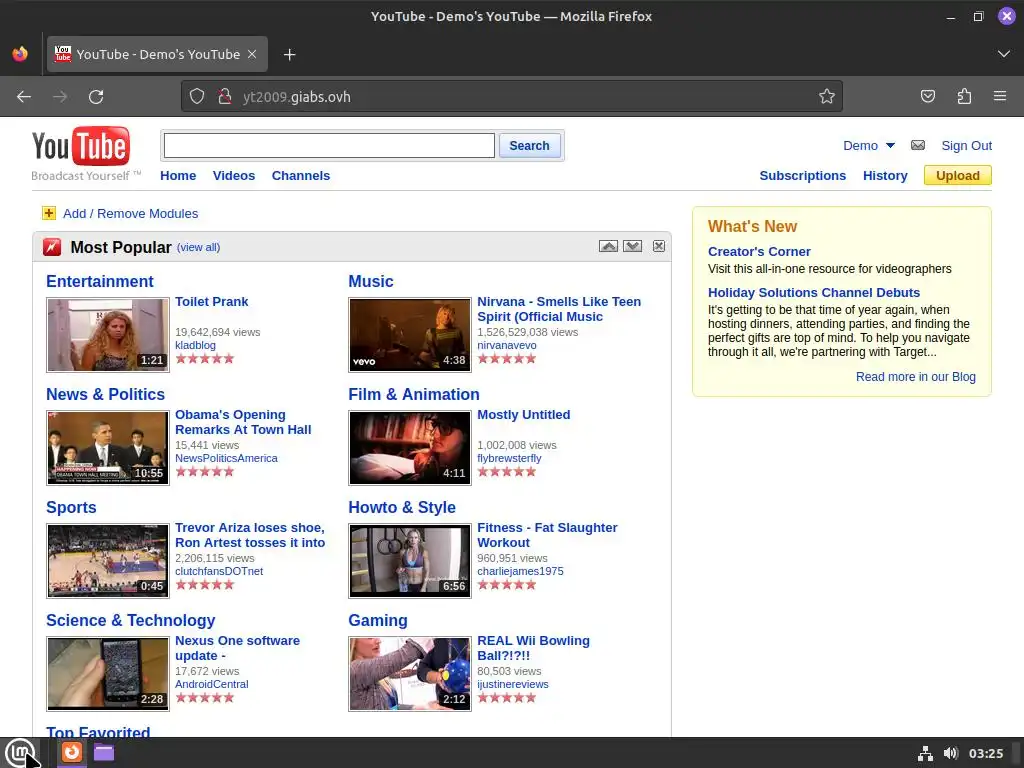
Task: Focus the YouTube search input field
Action: [x=329, y=146]
